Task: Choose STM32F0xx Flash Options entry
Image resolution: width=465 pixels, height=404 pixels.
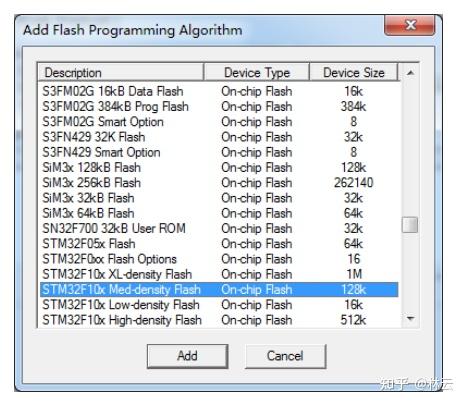Action: [219, 259]
